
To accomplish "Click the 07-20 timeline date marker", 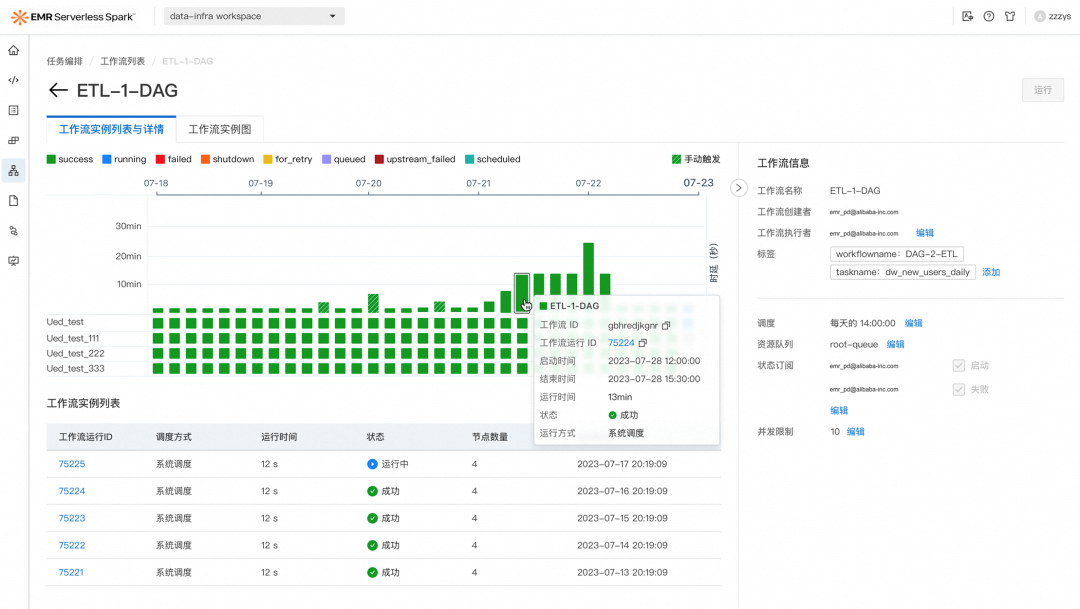I will coord(368,183).
